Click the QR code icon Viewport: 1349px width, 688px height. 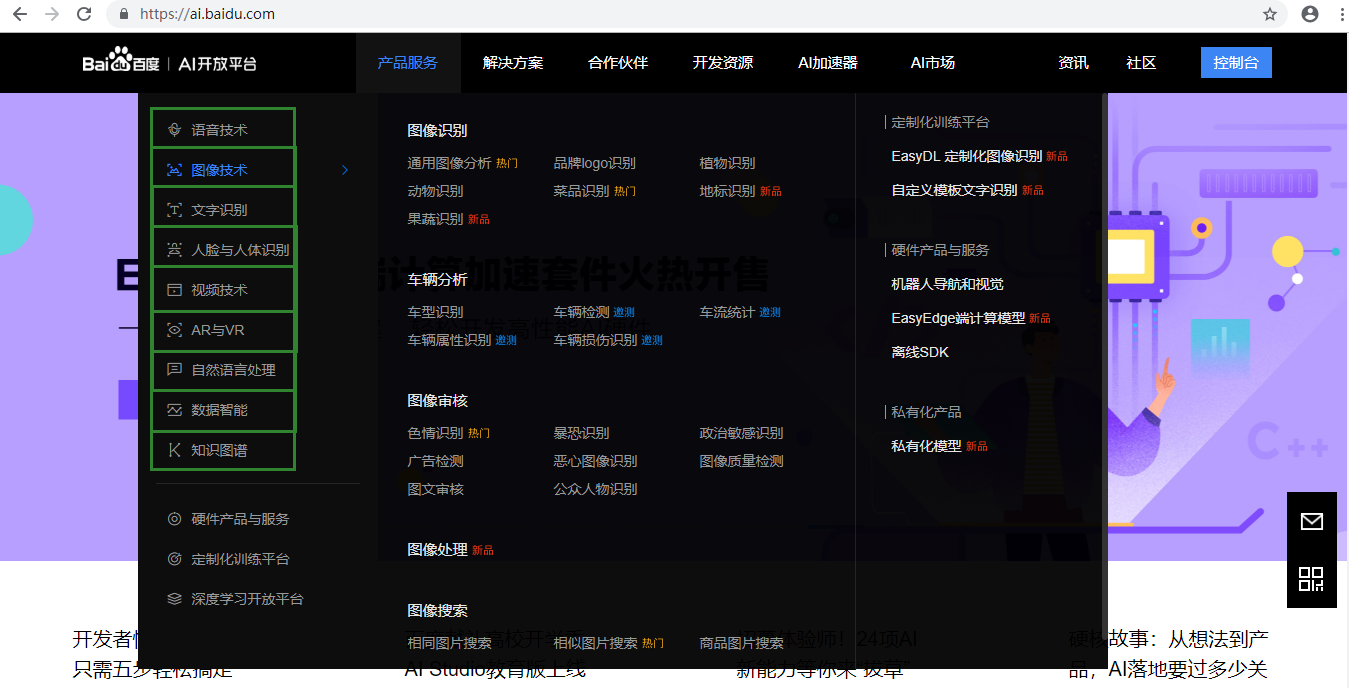(x=1311, y=579)
